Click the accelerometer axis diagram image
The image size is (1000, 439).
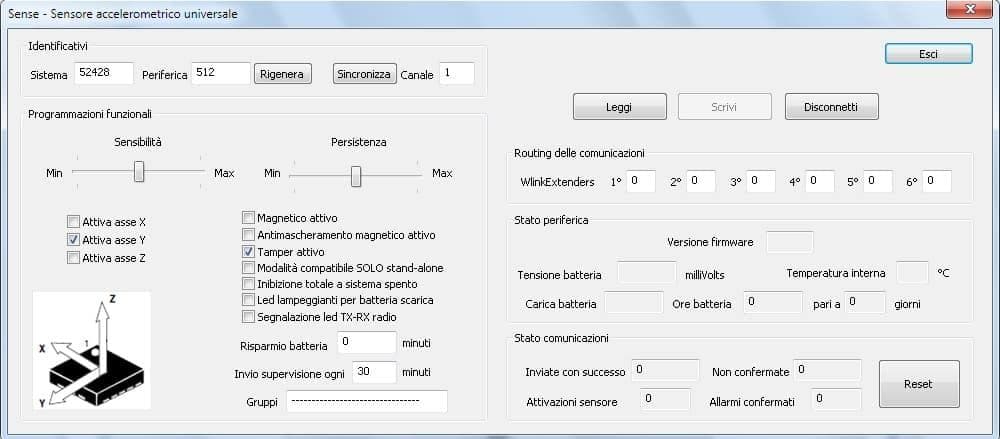[91, 349]
